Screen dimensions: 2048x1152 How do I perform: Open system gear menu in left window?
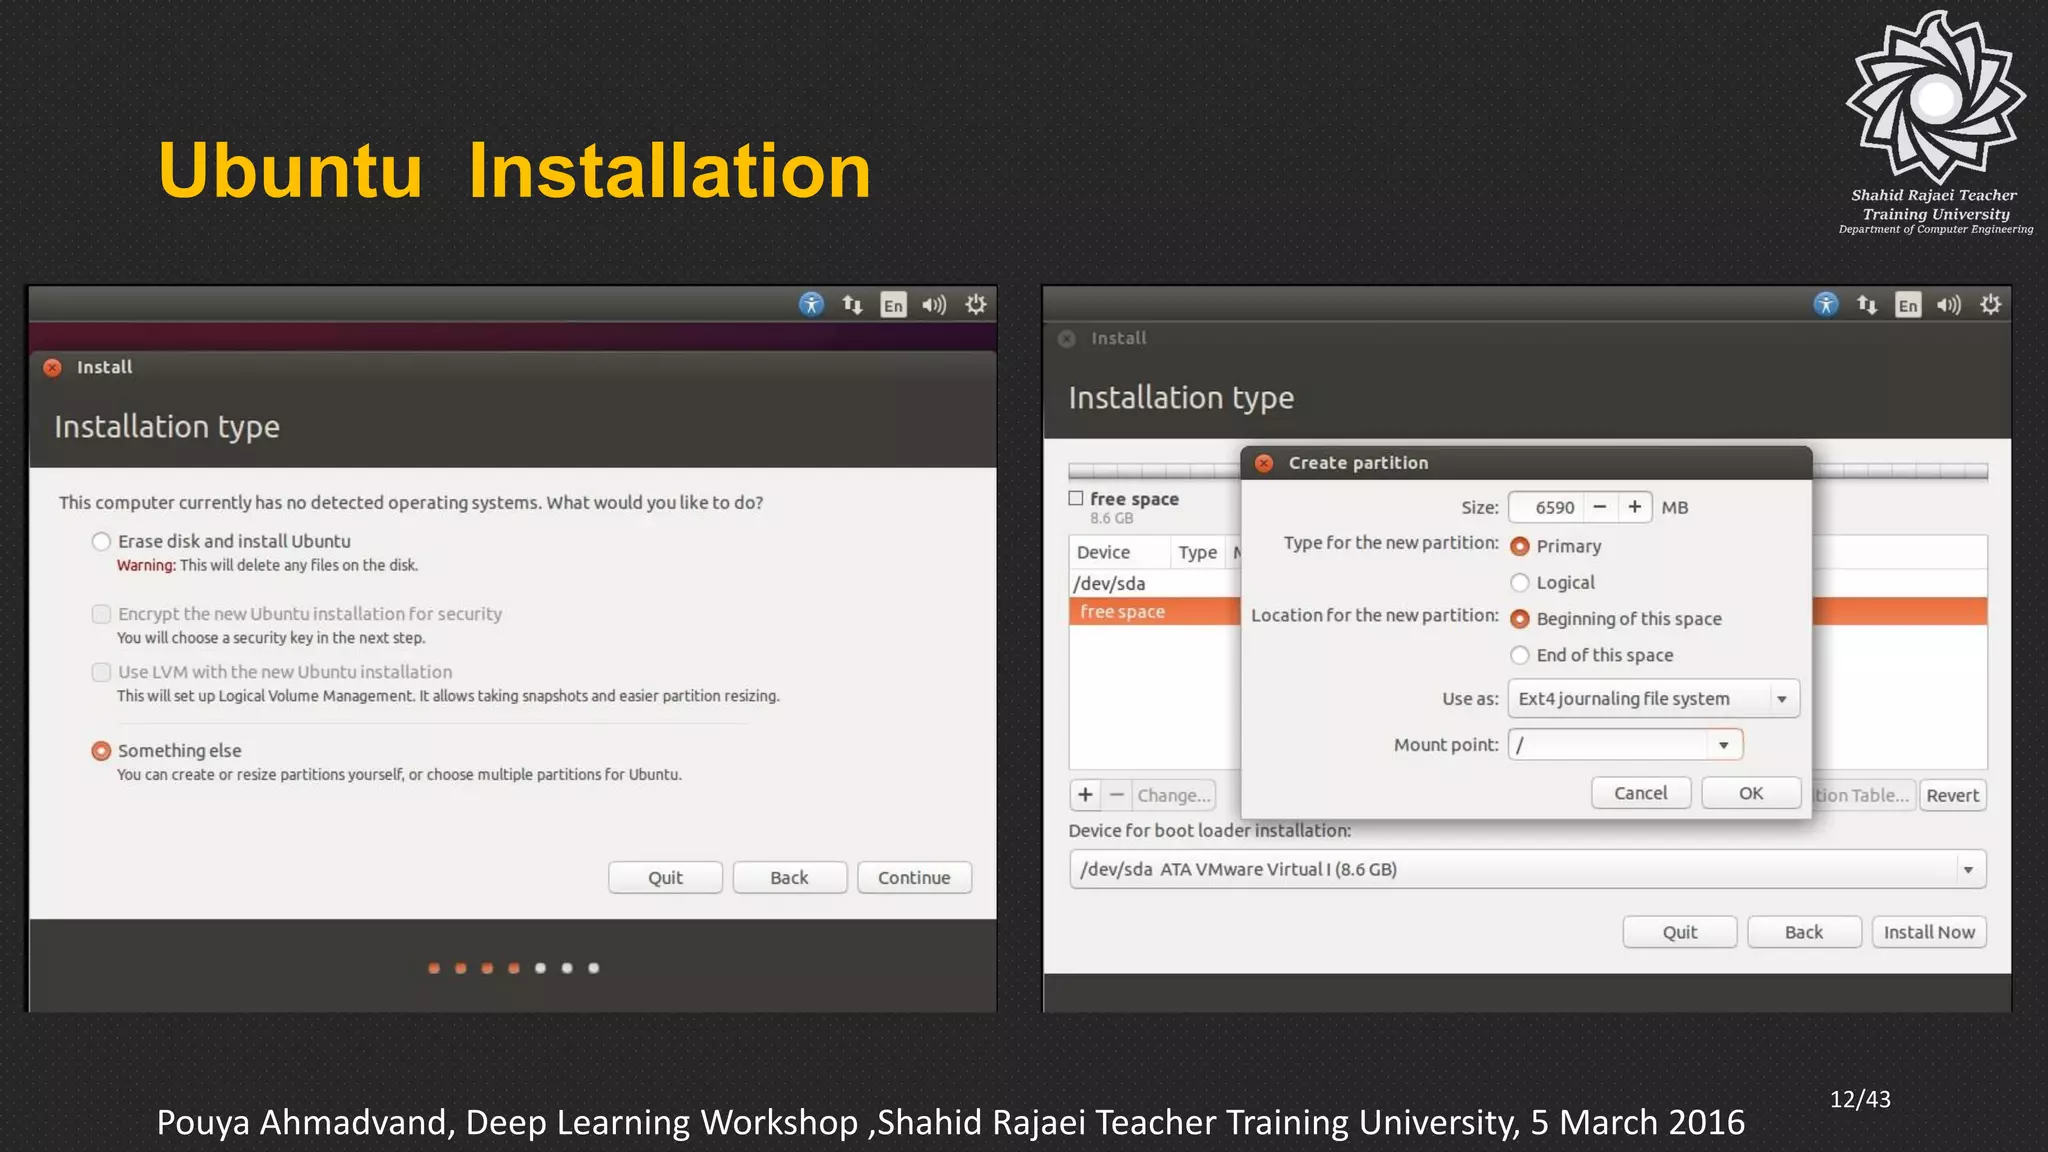point(976,304)
